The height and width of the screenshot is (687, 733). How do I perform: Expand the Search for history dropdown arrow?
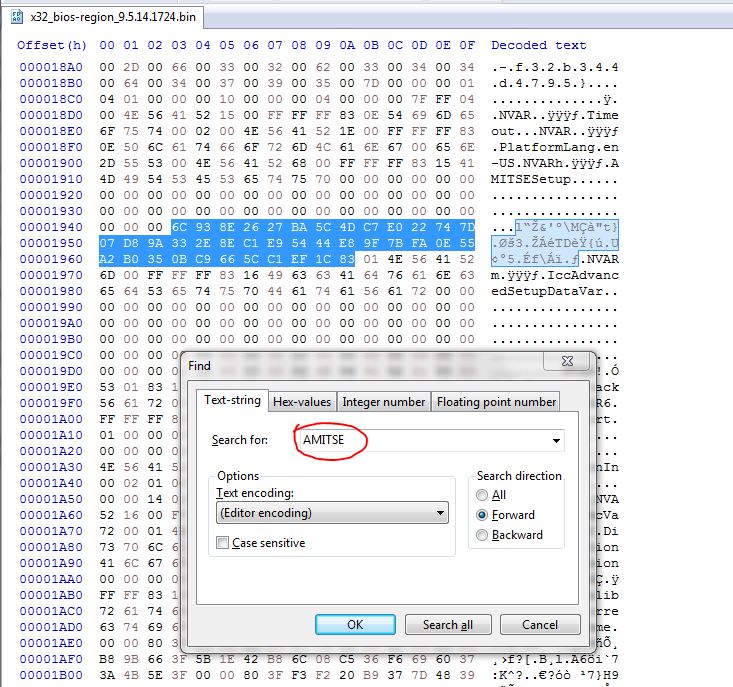556,441
